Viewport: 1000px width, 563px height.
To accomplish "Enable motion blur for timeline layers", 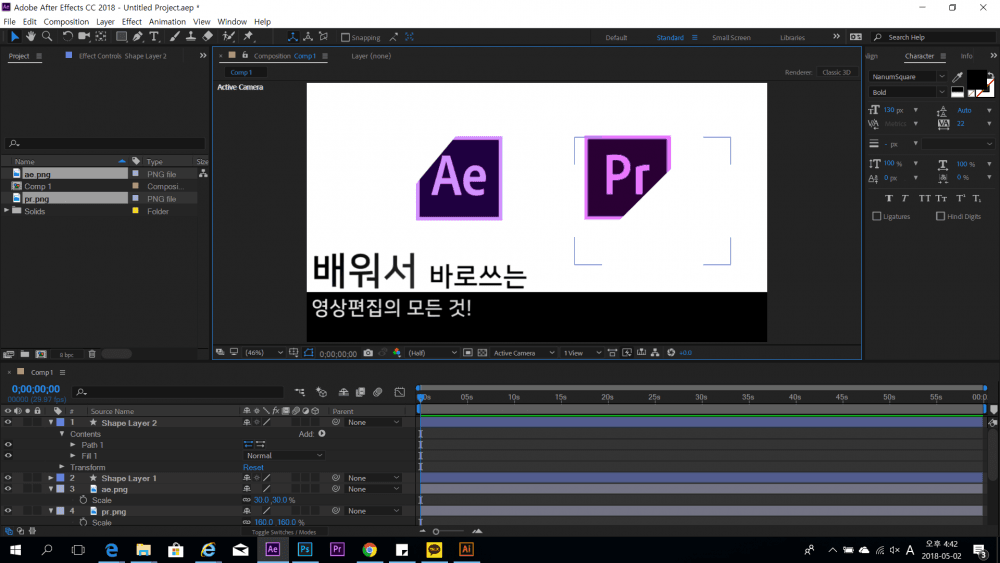I will click(x=378, y=392).
